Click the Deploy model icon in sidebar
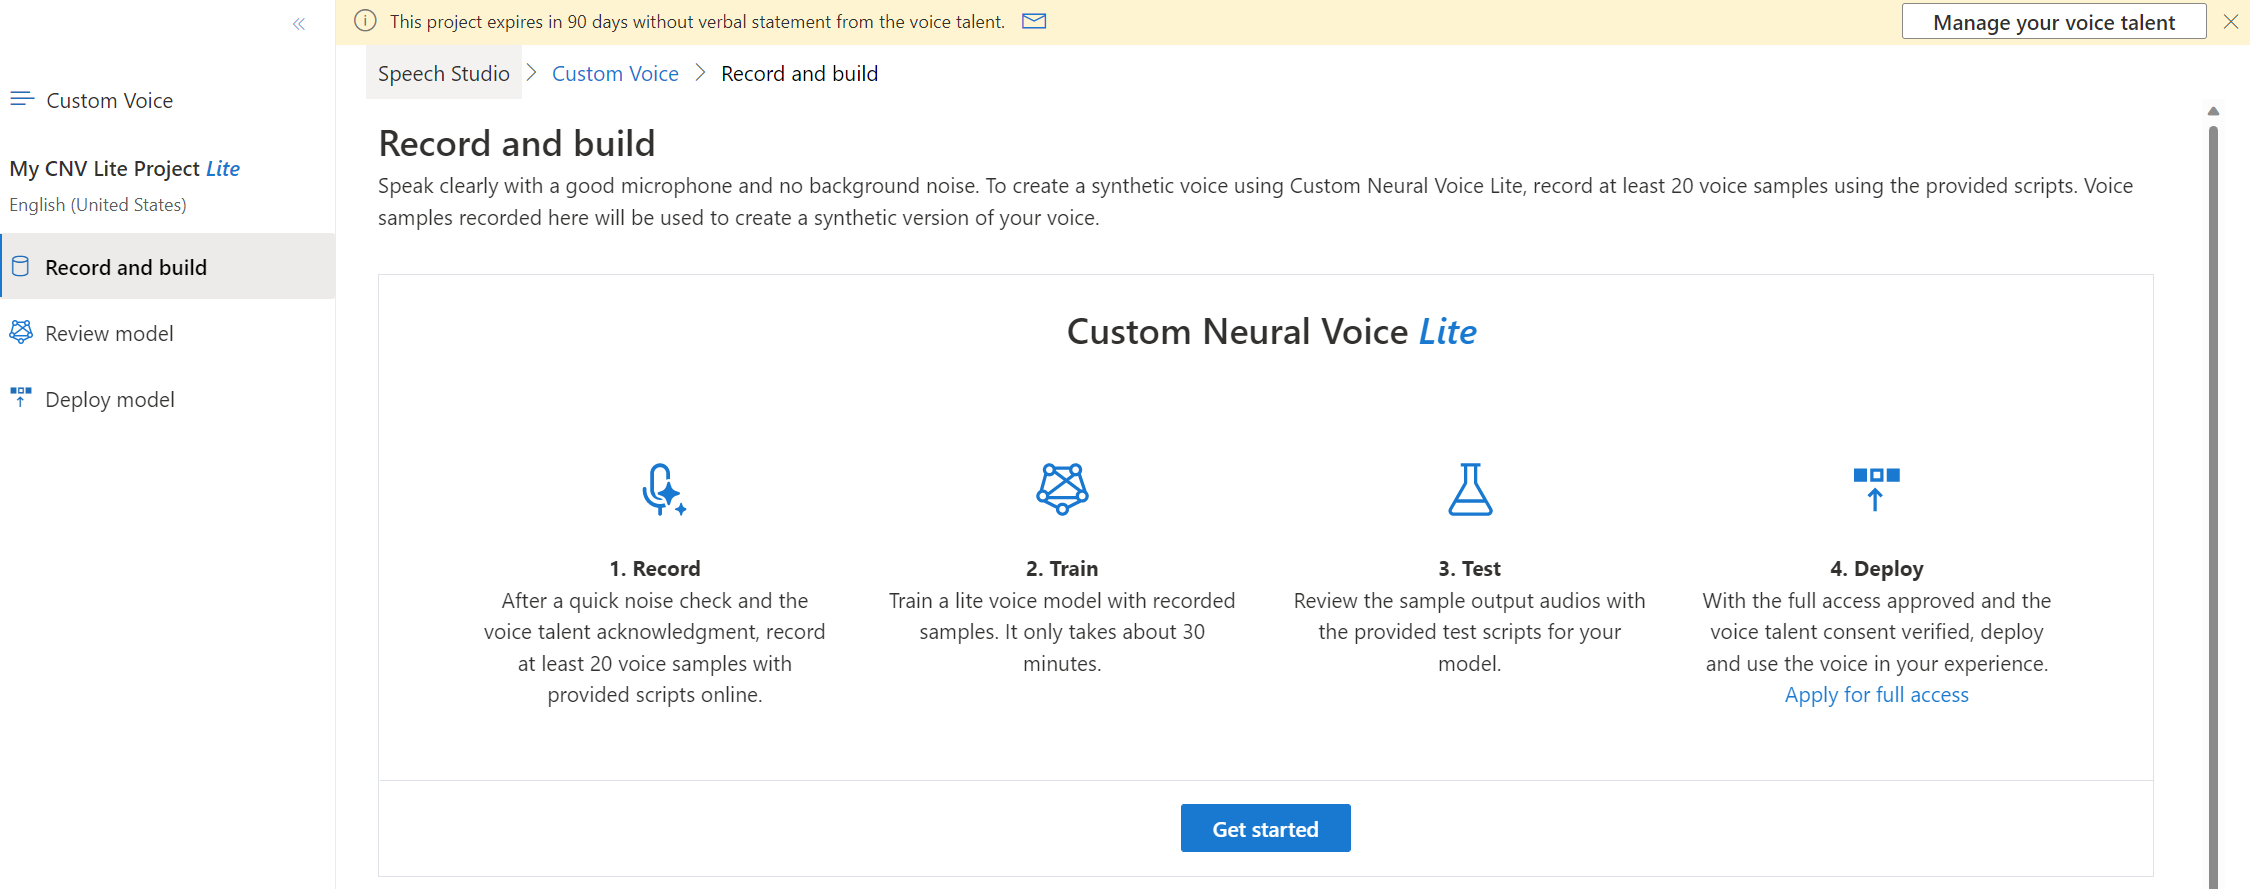The height and width of the screenshot is (889, 2250). click(21, 398)
